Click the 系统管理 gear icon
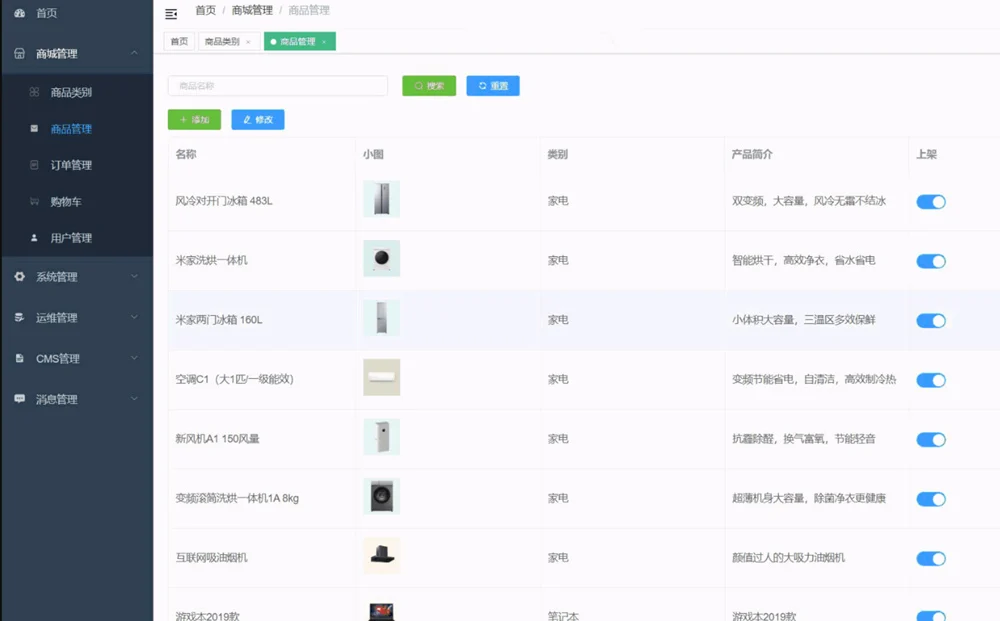The height and width of the screenshot is (621, 1000). pos(19,277)
